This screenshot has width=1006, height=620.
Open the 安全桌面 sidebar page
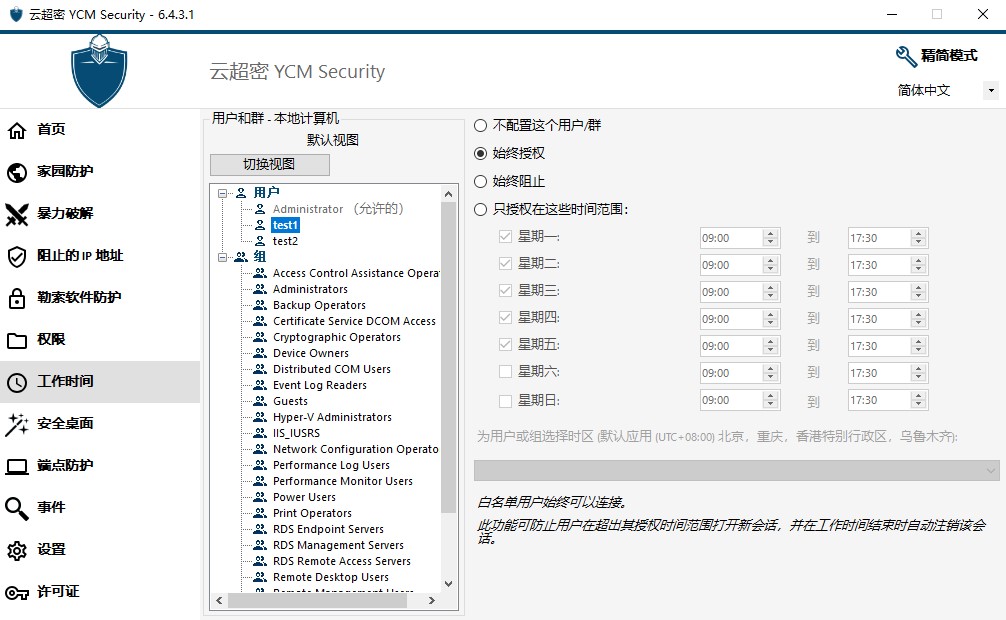[99, 424]
